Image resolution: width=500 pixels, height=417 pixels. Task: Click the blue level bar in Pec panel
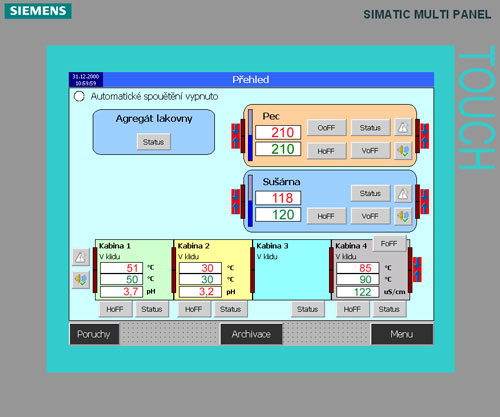pyautogui.click(x=250, y=135)
